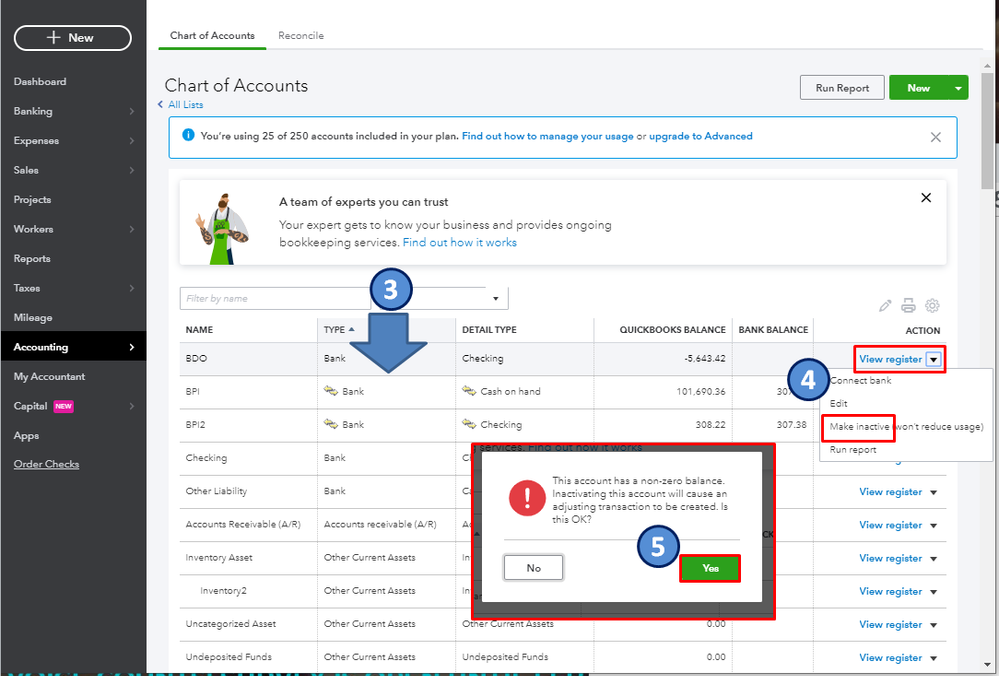Image resolution: width=999 pixels, height=676 pixels.
Task: Open Reports in the sidebar
Action: 32,259
